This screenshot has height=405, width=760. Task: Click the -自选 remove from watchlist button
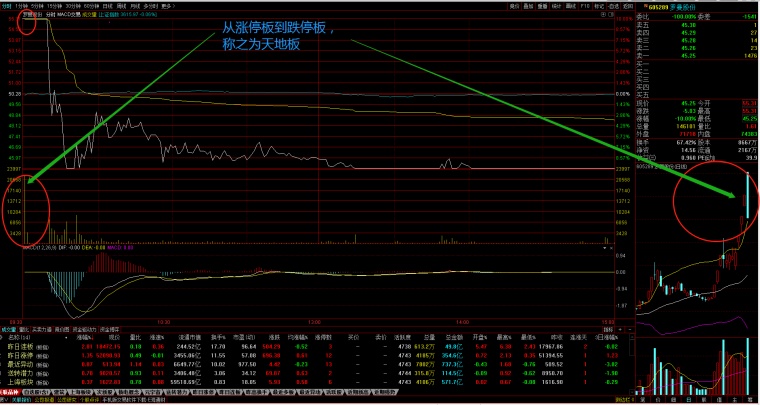click(x=614, y=6)
